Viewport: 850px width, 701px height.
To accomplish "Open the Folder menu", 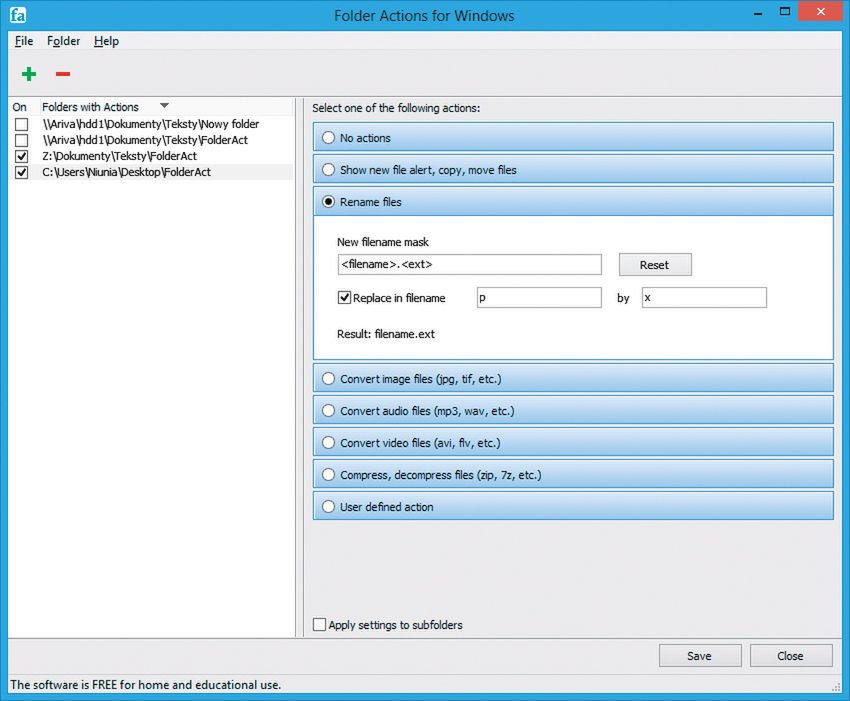I will [x=63, y=41].
